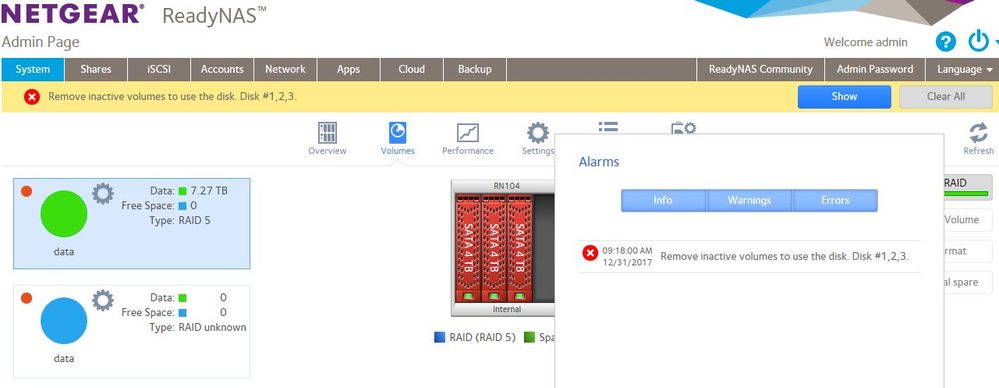This screenshot has height=388, width=999.
Task: Open the Apps tab
Action: tap(349, 69)
